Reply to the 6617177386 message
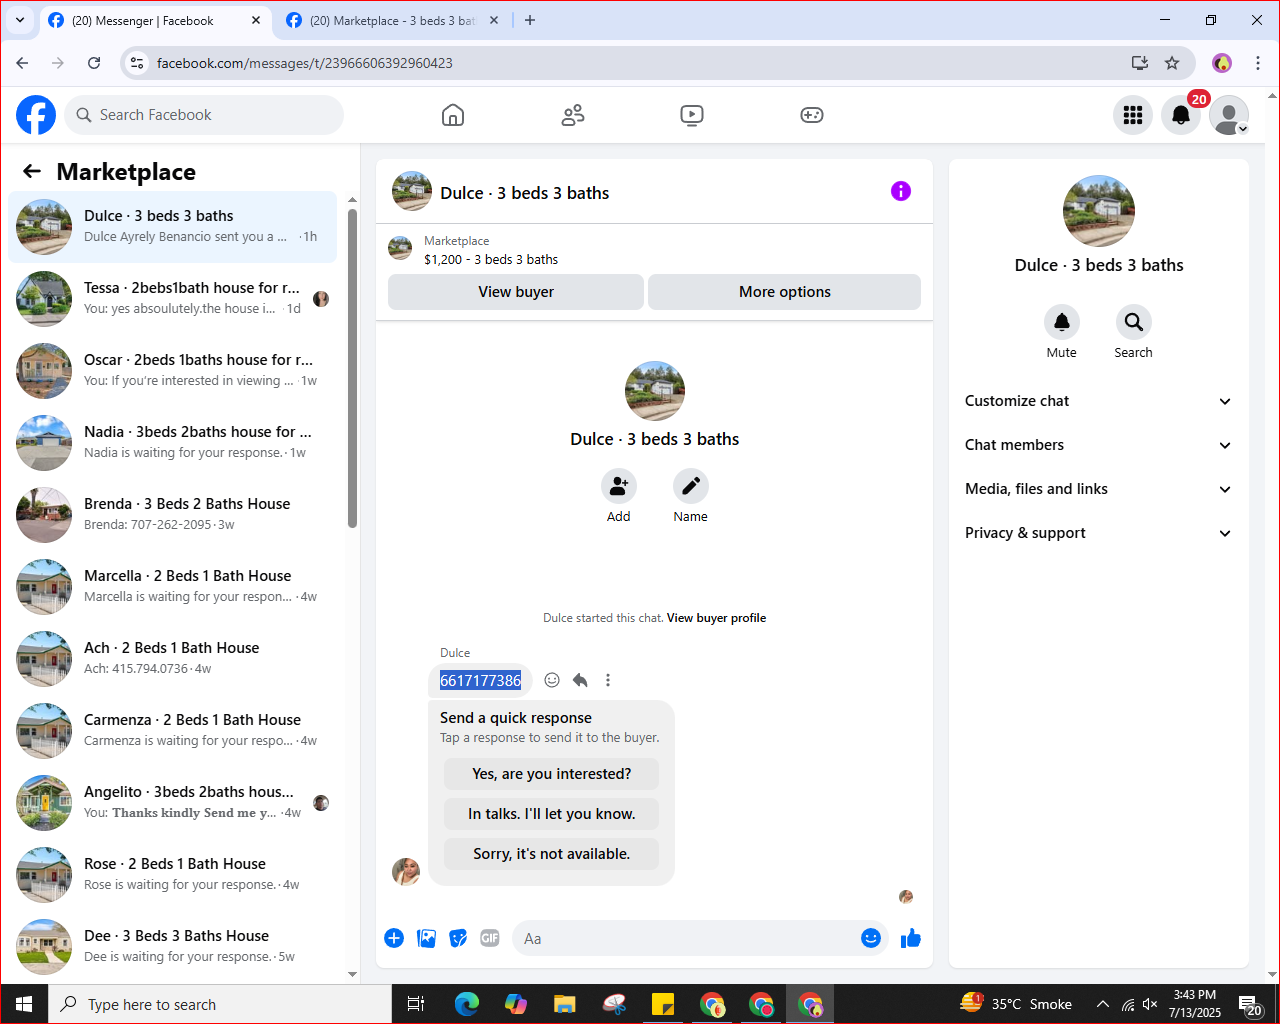This screenshot has width=1280, height=1024. pos(580,680)
